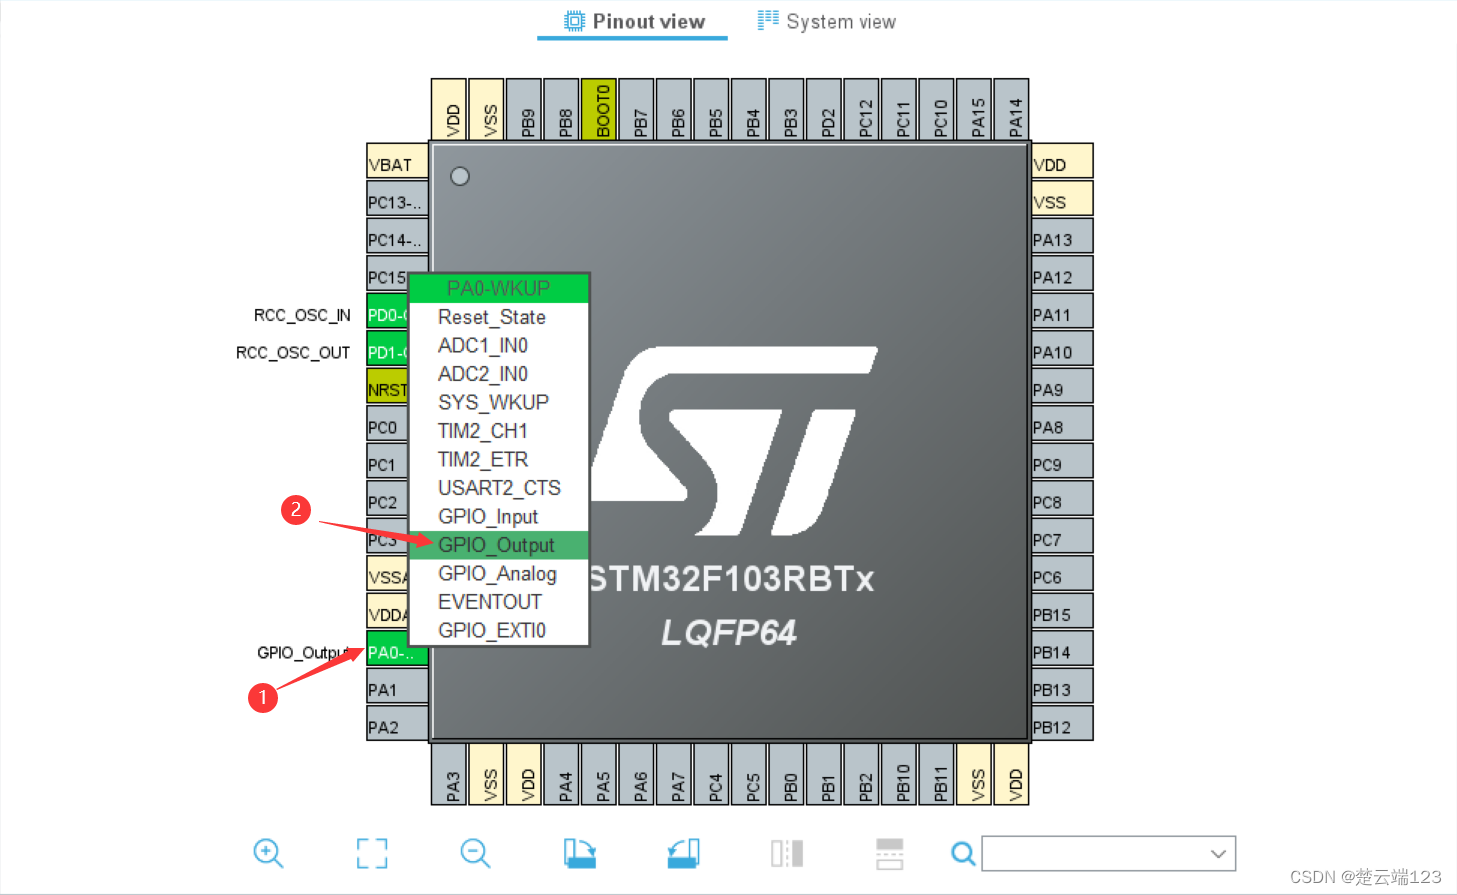Switch to the System view tab
1457x895 pixels.
pos(824,19)
